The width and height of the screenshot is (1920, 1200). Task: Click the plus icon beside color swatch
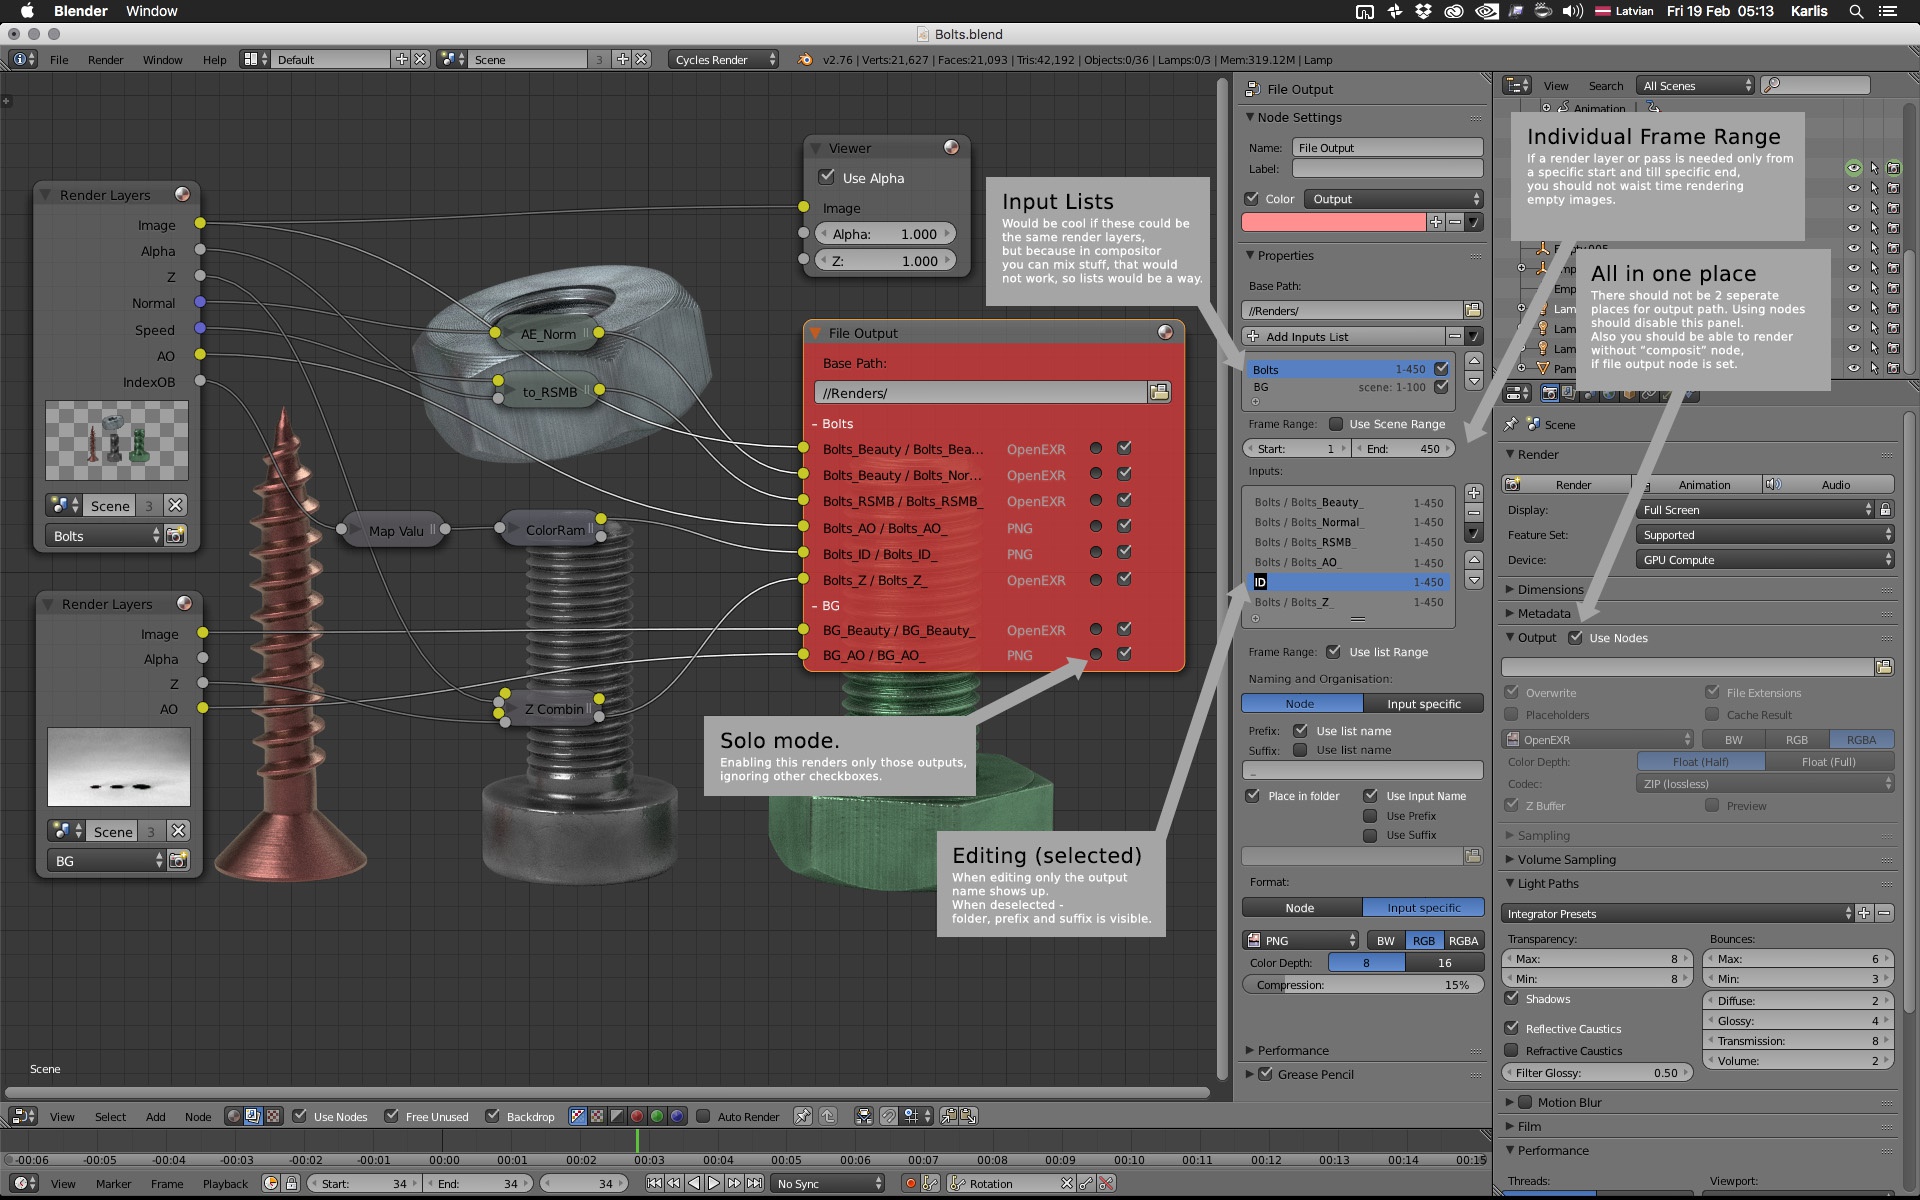(1436, 222)
